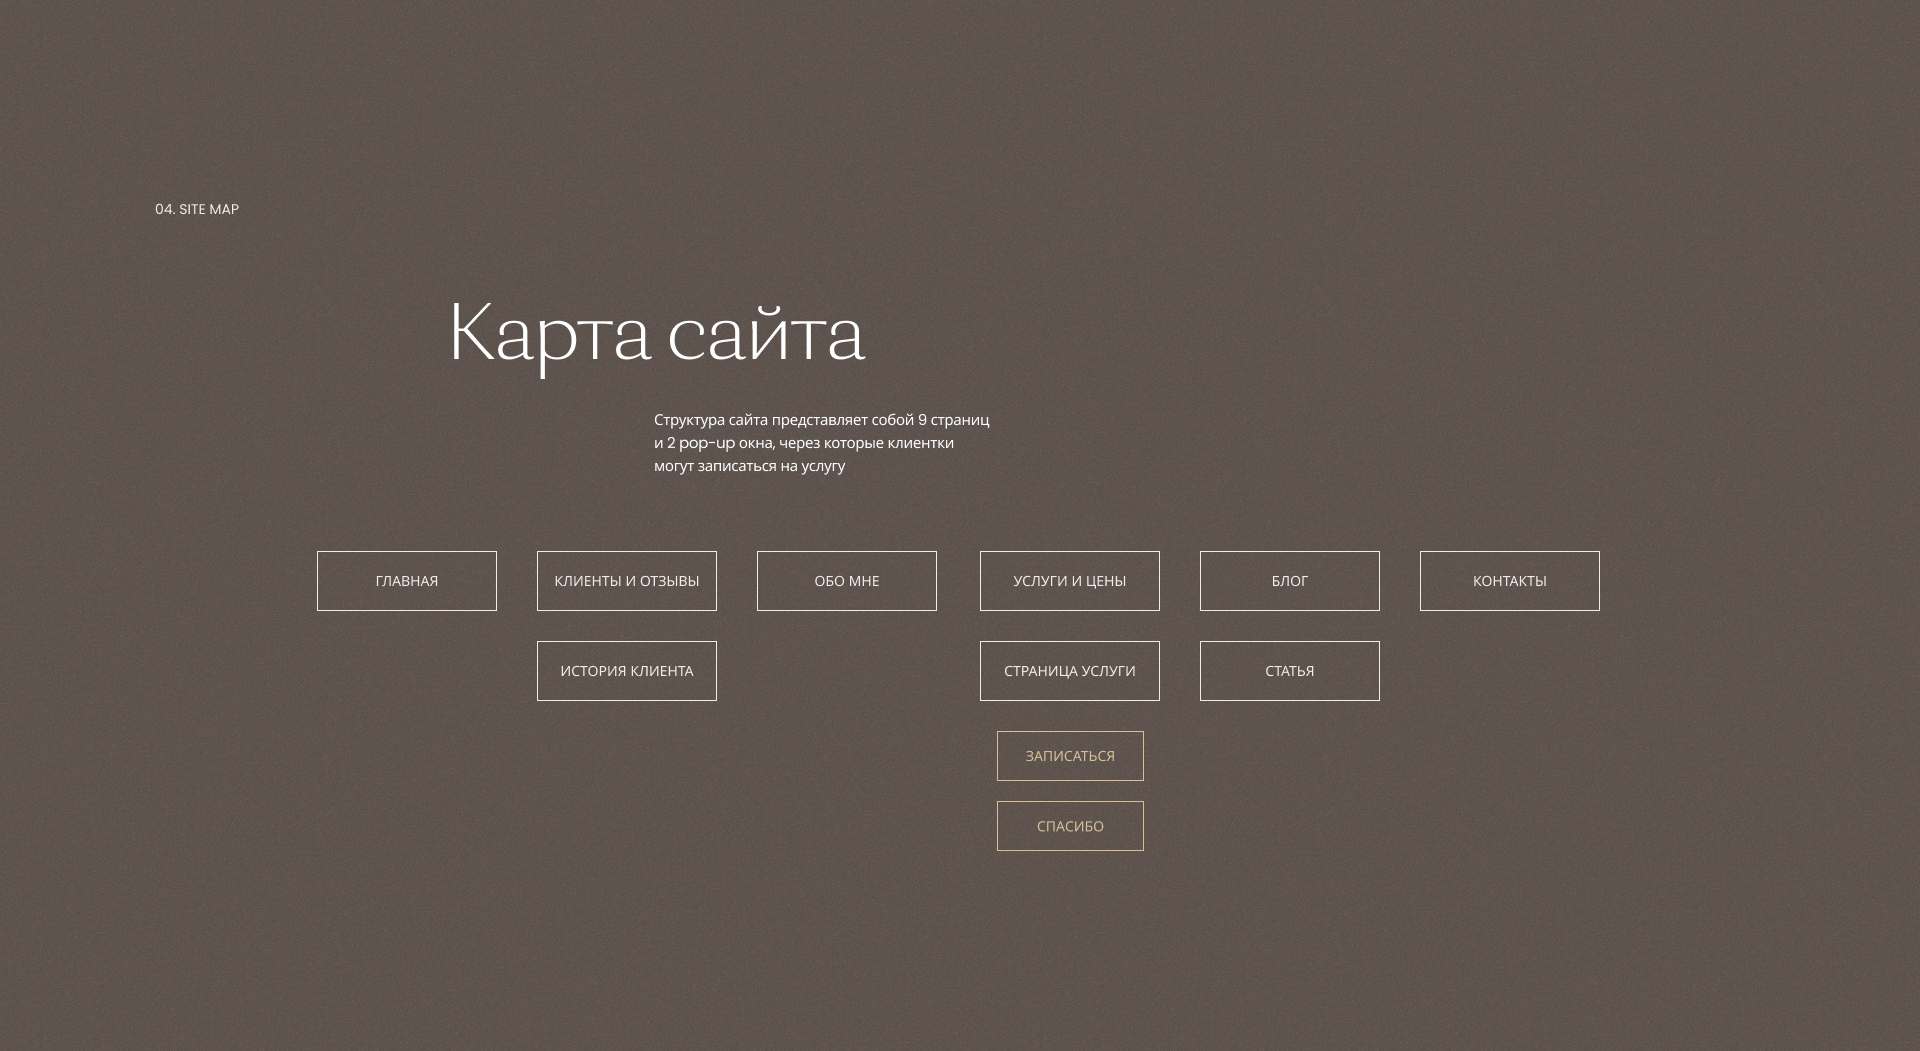Image resolution: width=1920 pixels, height=1051 pixels.
Task: Click the ГЛАВНАЯ page box
Action: 406,581
